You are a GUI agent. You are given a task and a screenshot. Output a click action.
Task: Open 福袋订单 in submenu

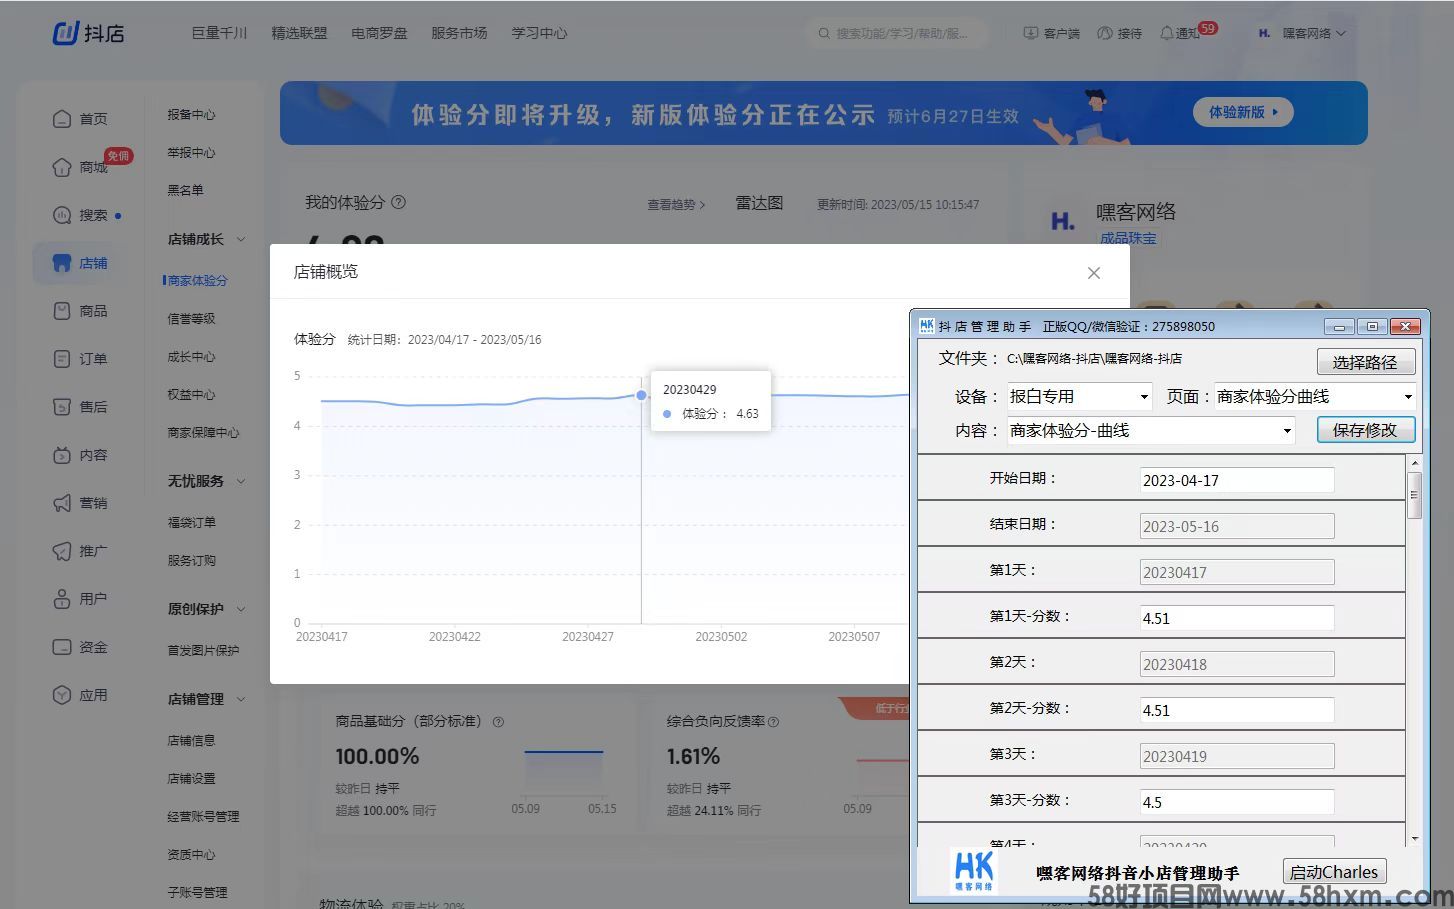coord(191,523)
